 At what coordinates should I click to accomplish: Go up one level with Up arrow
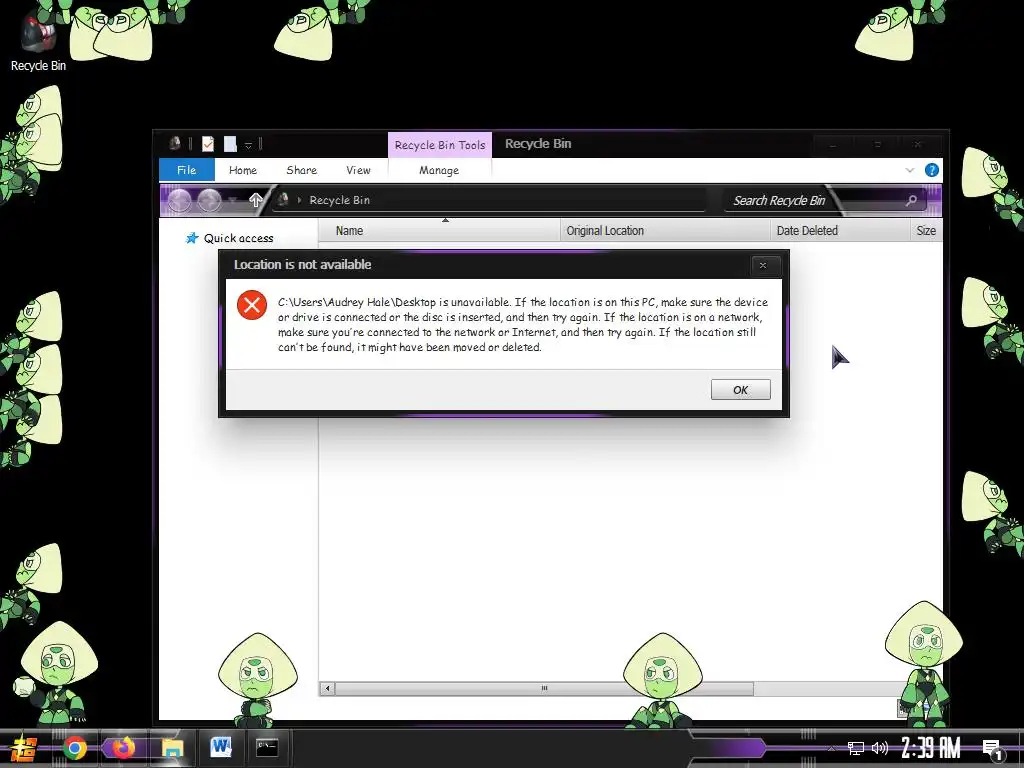point(255,200)
